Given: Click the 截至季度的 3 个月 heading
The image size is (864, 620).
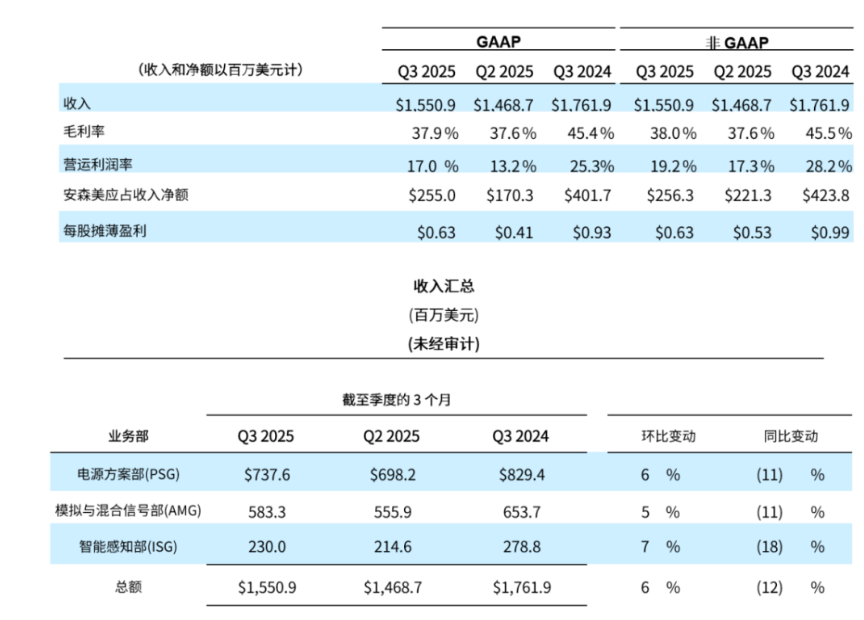Looking at the screenshot, I should (396, 400).
